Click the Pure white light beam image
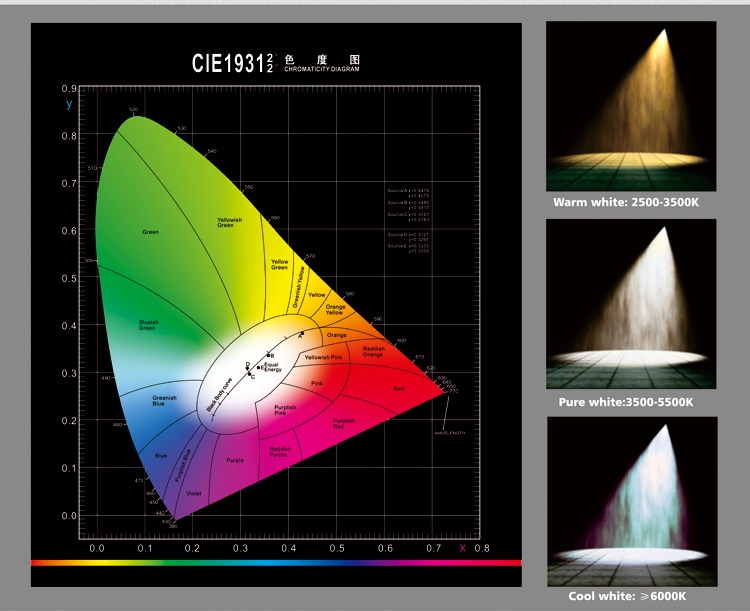The image size is (750, 611). [631, 304]
